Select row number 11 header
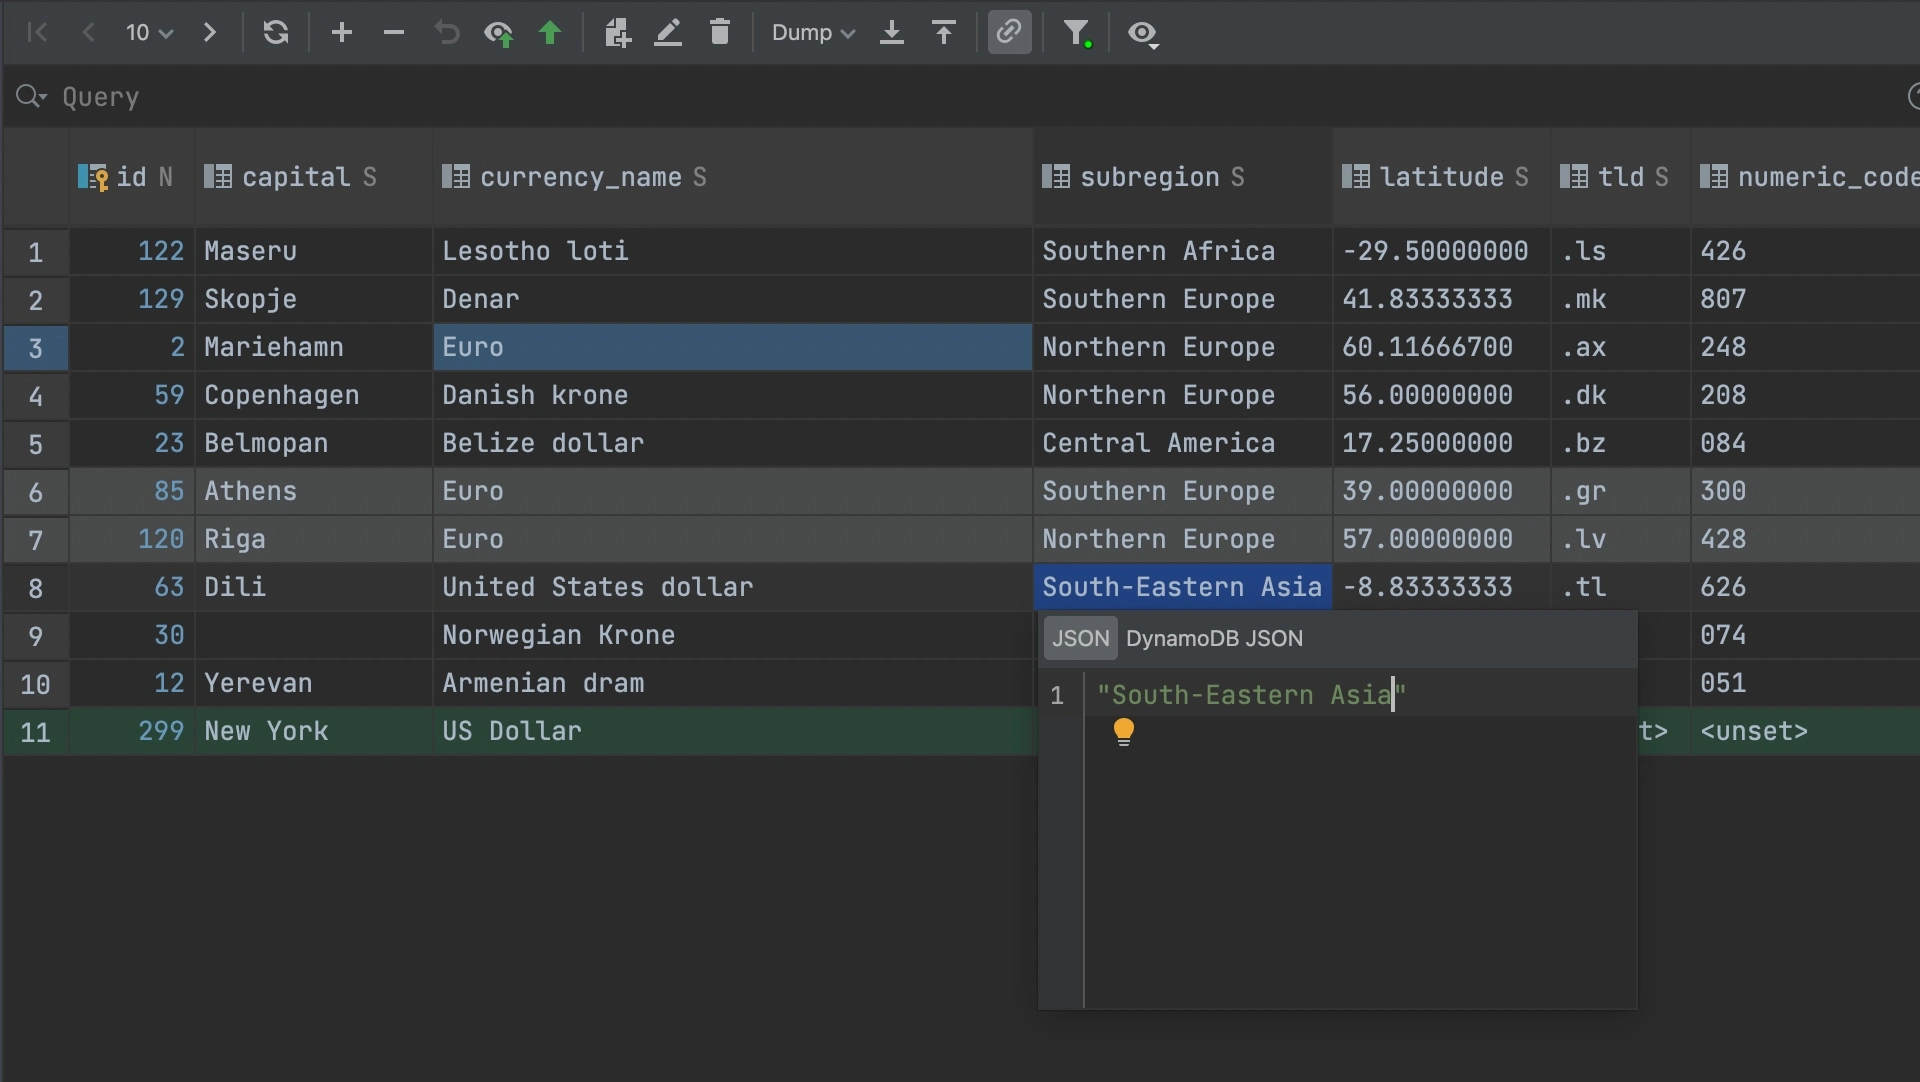The height and width of the screenshot is (1082, 1920). (36, 732)
